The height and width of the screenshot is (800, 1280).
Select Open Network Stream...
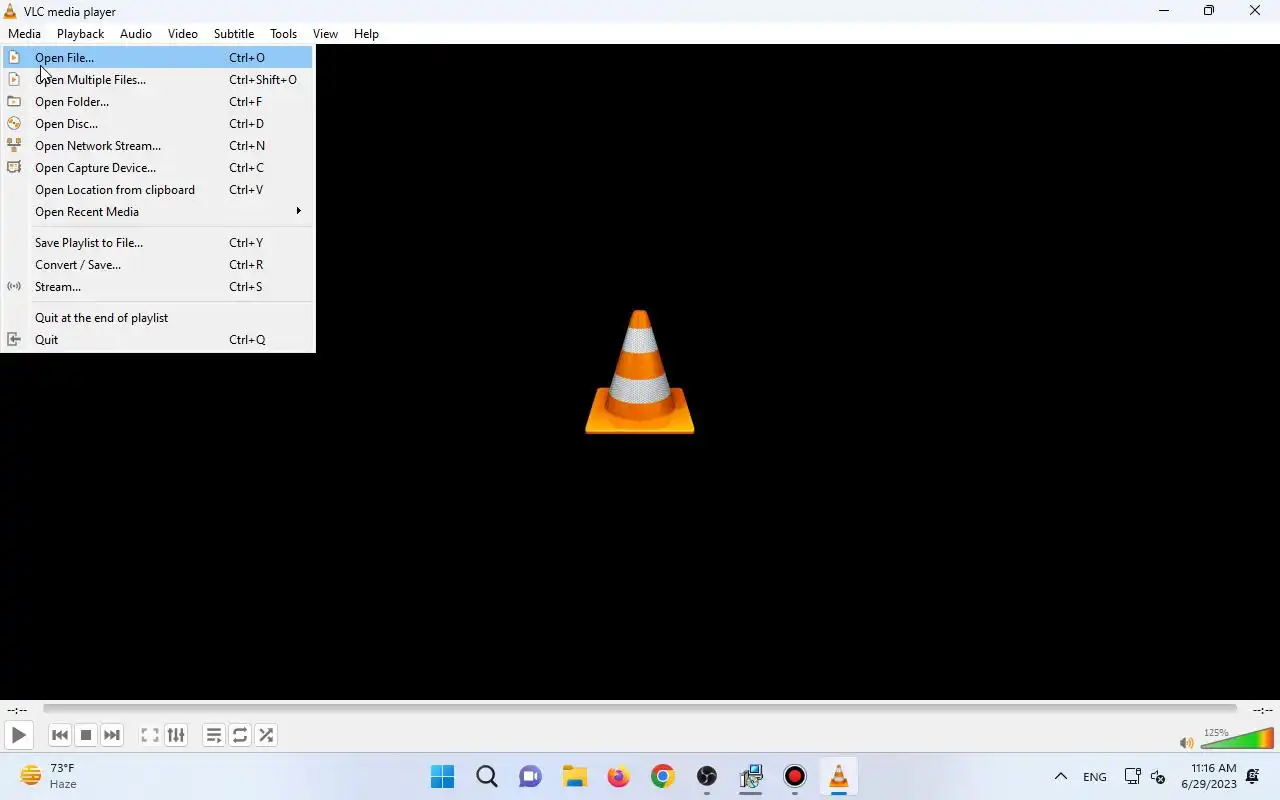click(x=158, y=146)
